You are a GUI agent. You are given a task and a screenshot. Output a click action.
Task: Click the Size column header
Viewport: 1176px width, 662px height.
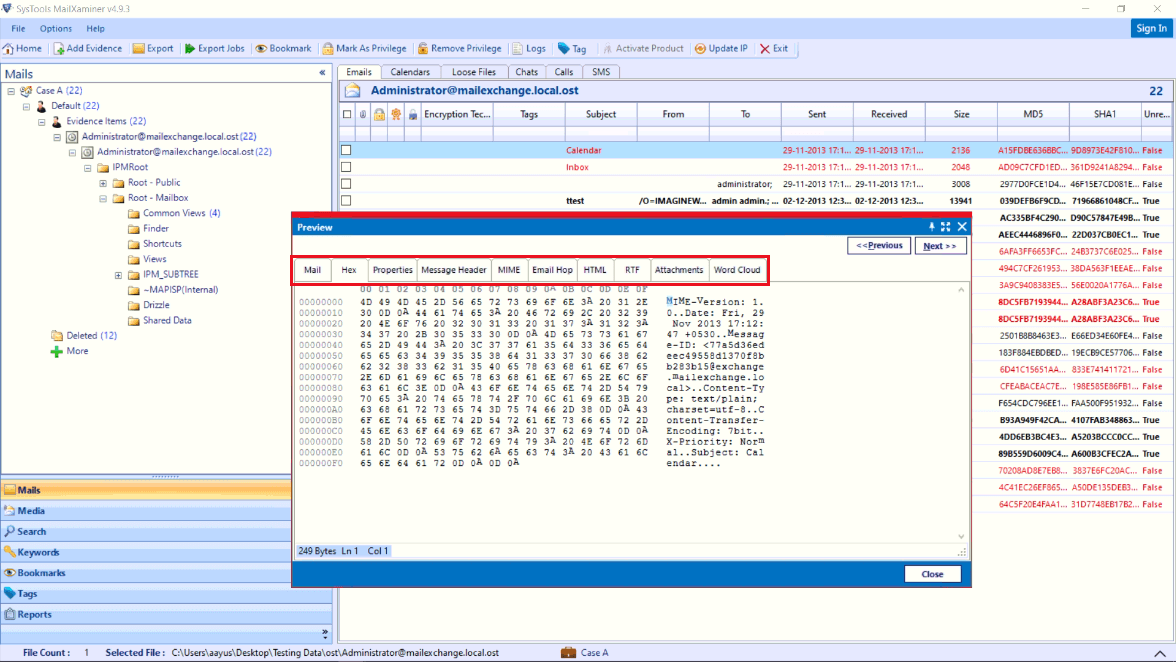coord(962,115)
